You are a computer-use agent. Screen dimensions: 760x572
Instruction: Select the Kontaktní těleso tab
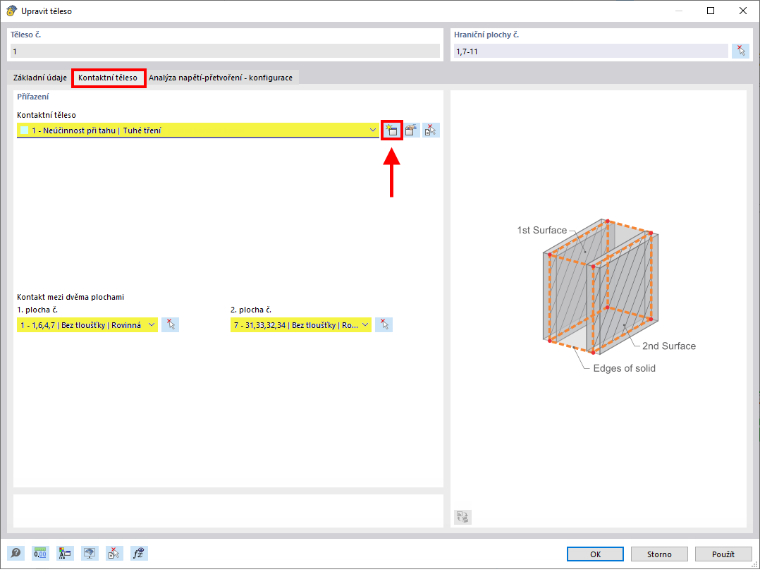(x=108, y=78)
